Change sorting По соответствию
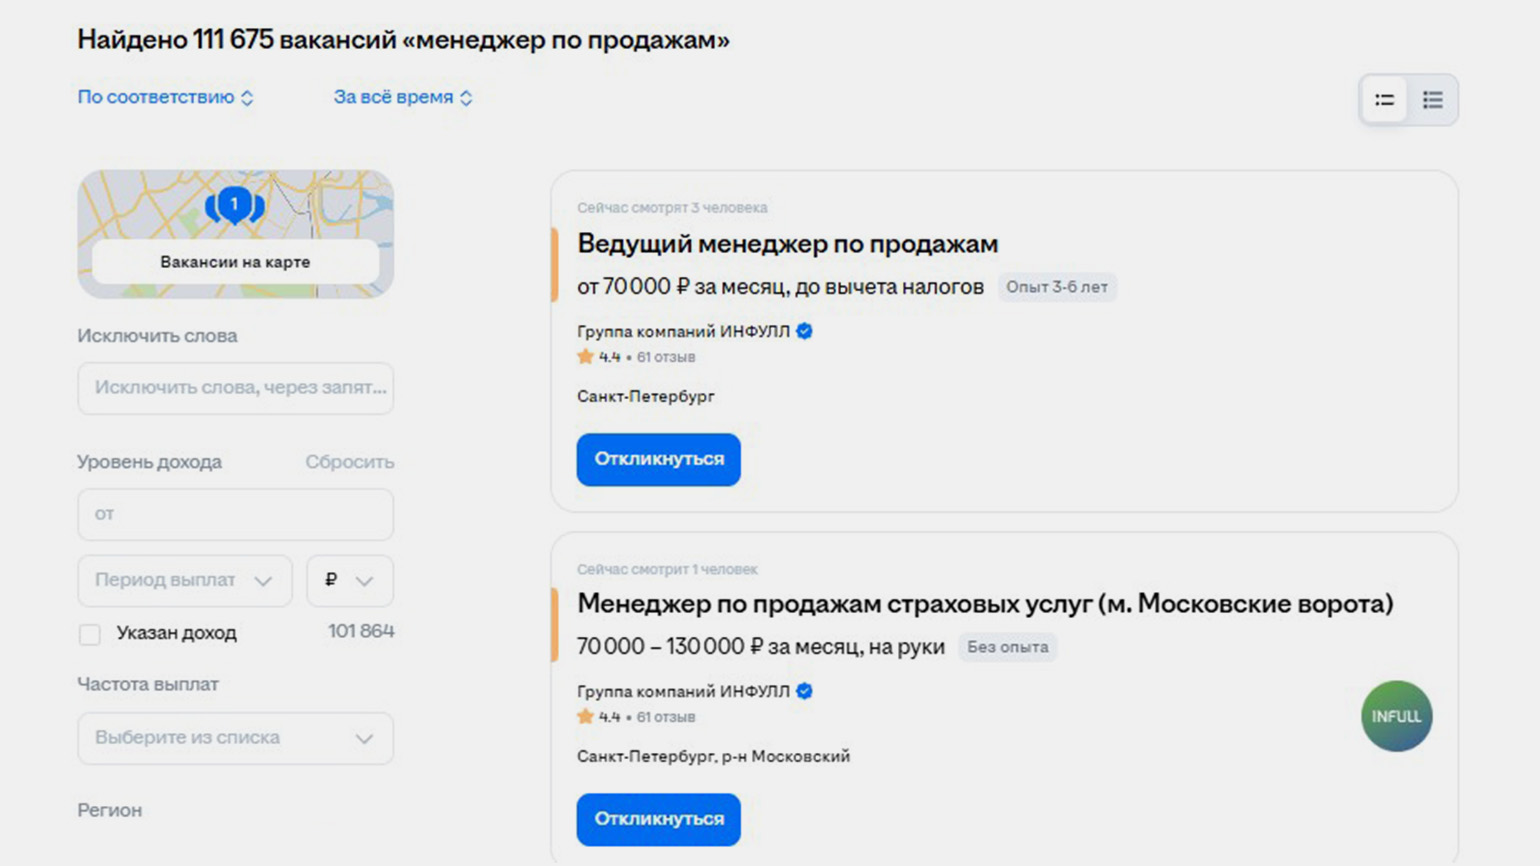Image resolution: width=1540 pixels, height=866 pixels. (166, 97)
